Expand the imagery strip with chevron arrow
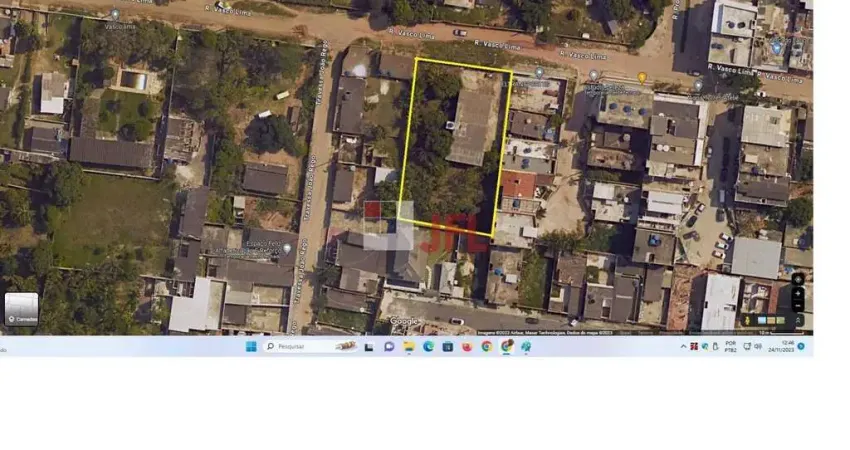Viewport: 850px width, 450px height. [798, 320]
